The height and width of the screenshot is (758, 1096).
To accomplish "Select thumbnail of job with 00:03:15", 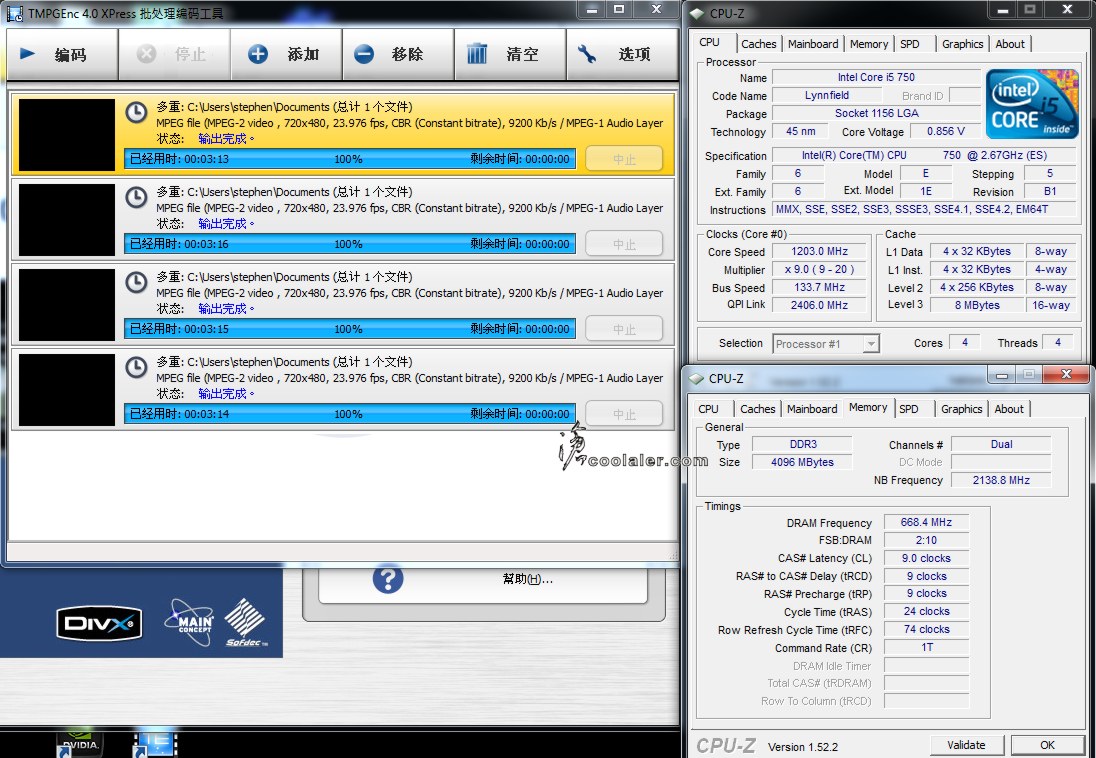I will click(66, 304).
